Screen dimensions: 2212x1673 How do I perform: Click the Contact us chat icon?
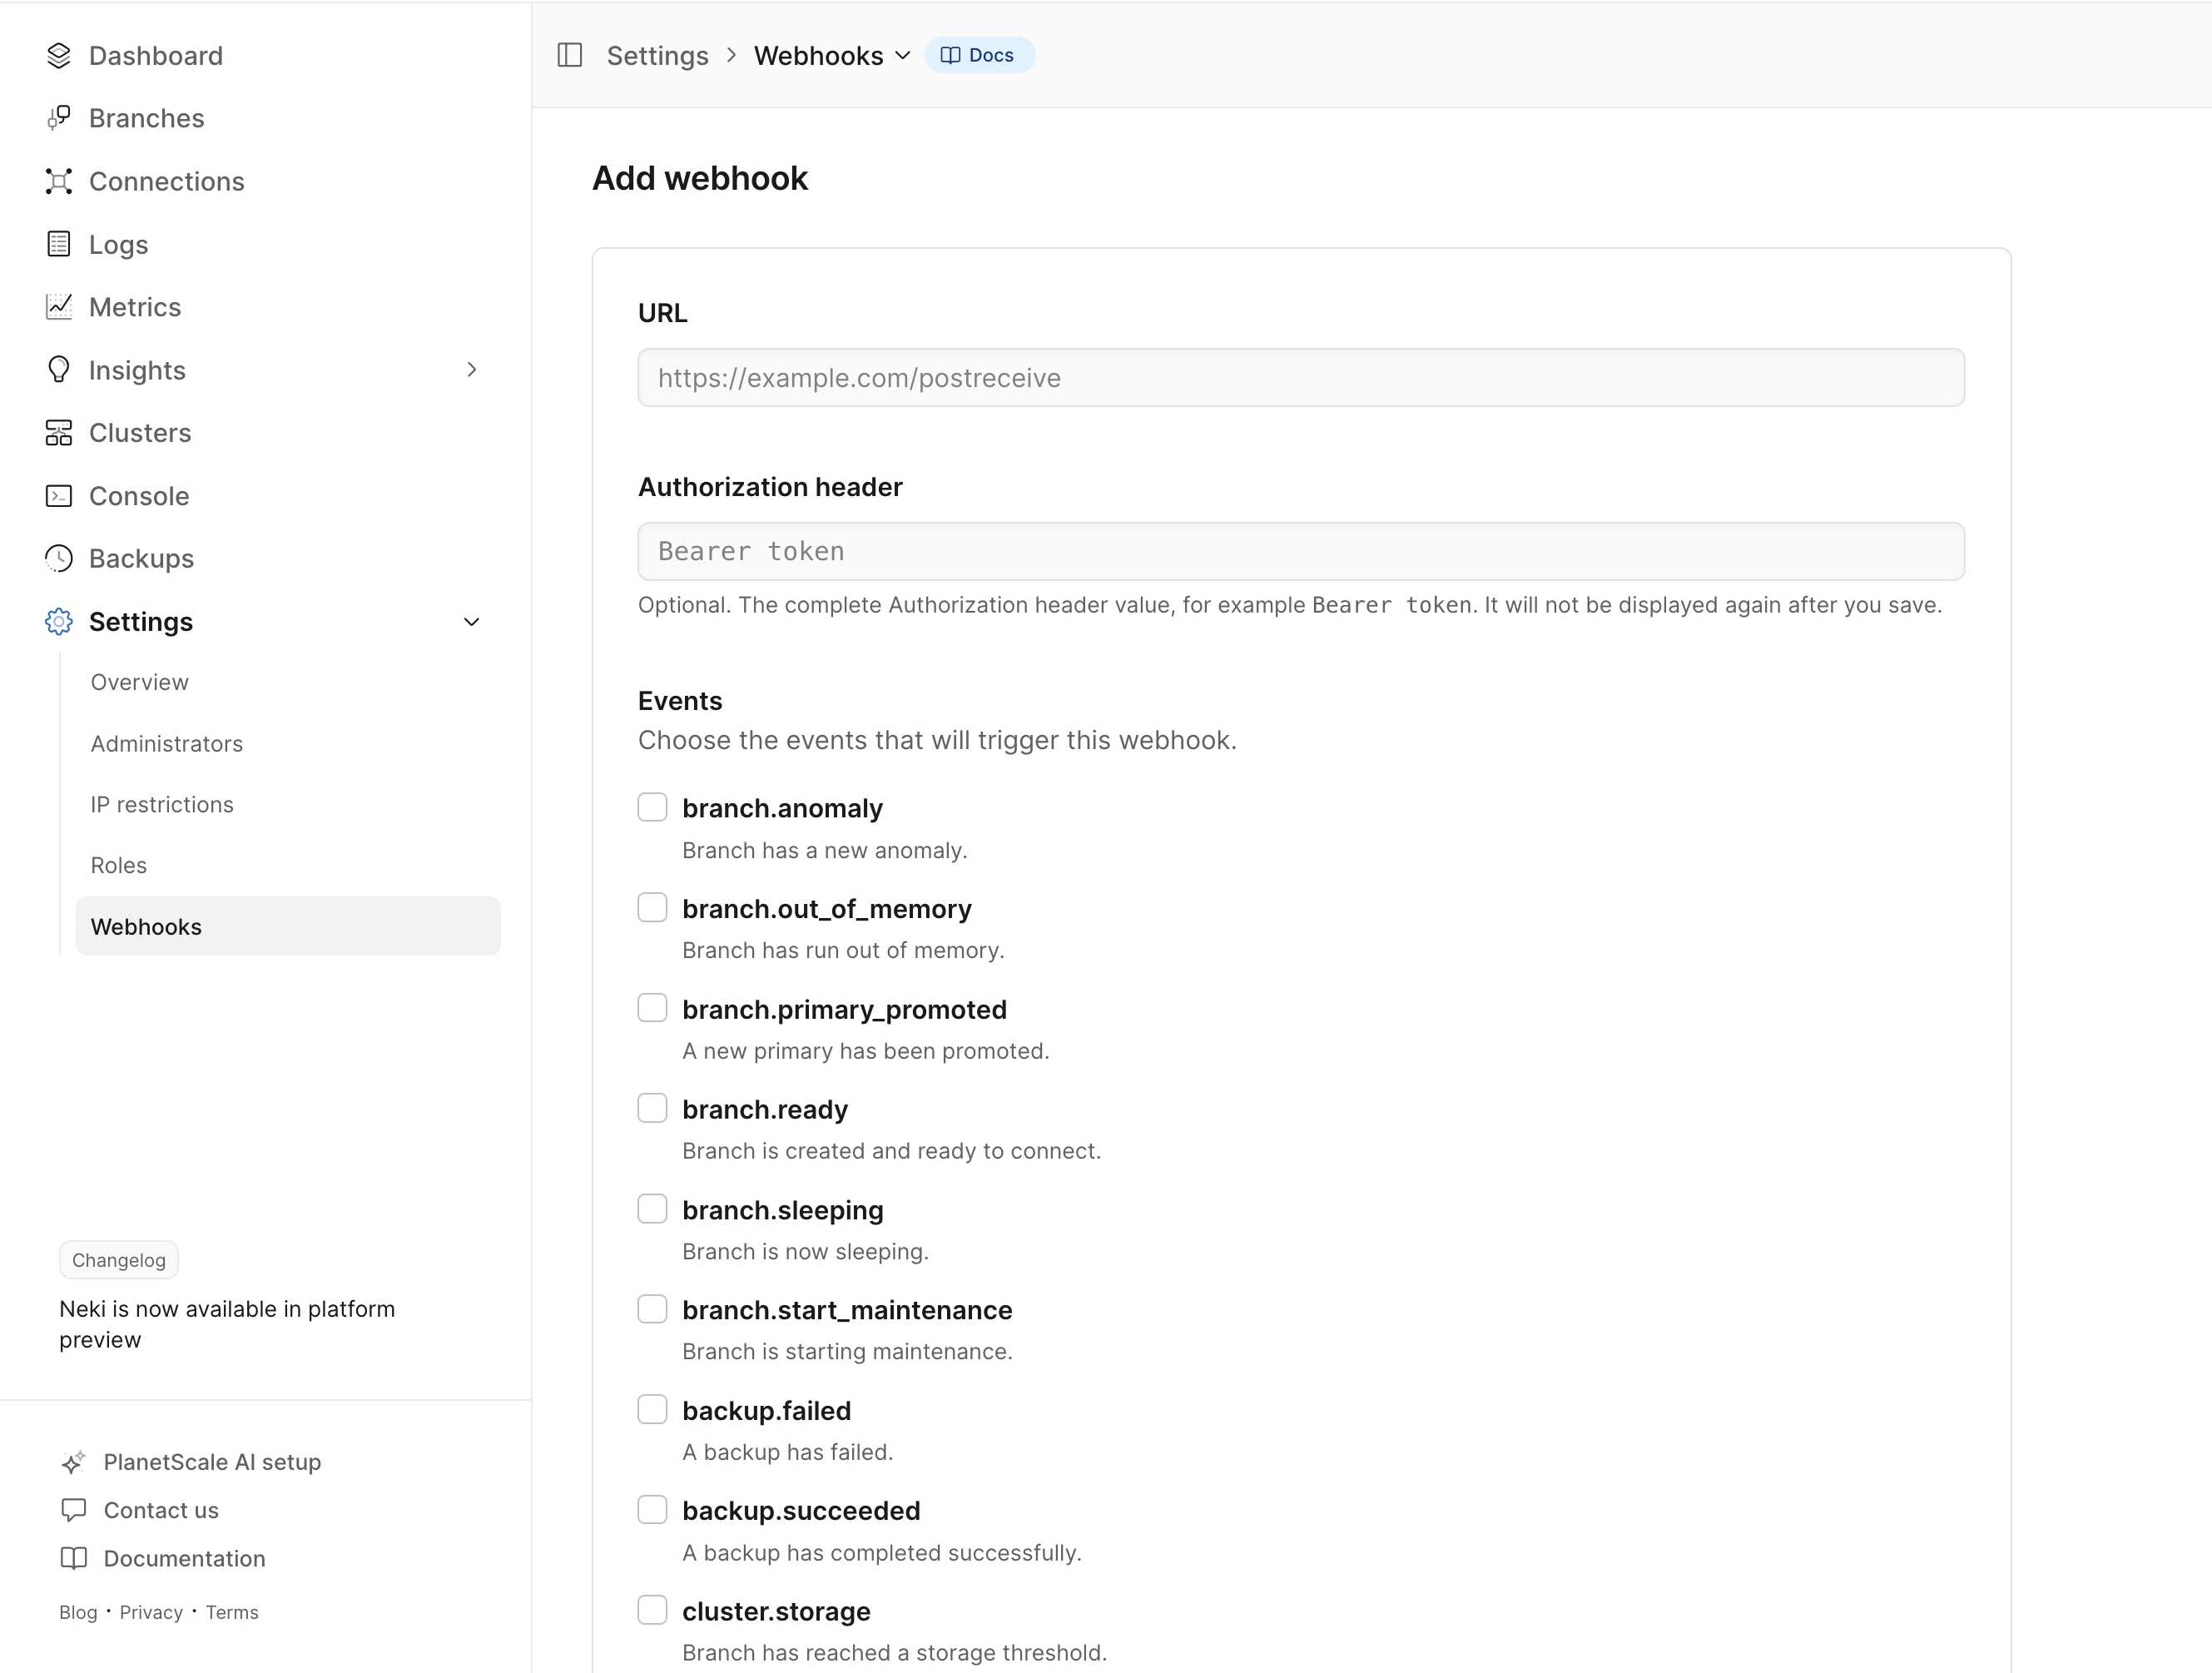(x=74, y=1510)
